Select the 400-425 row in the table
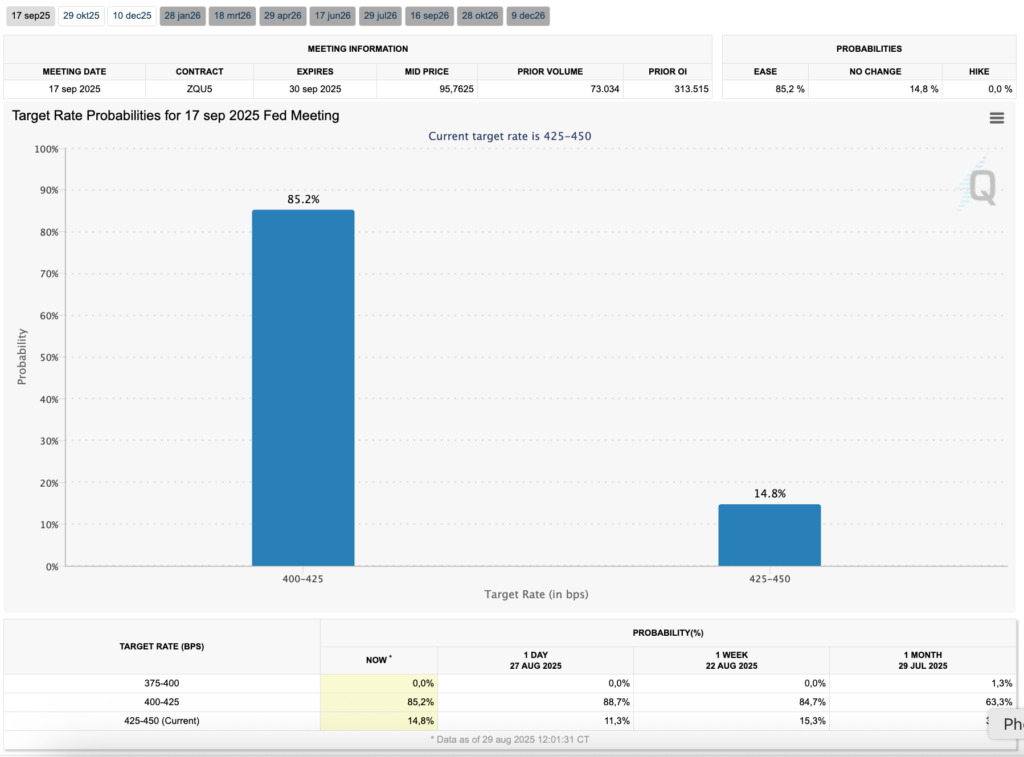This screenshot has height=757, width=1024. coord(161,702)
